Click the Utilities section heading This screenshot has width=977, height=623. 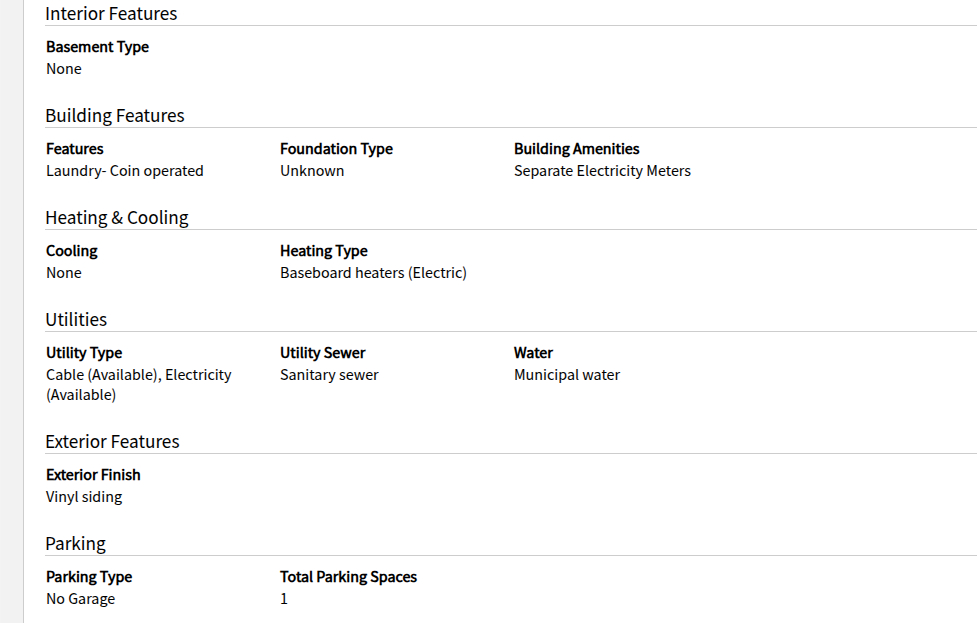[x=76, y=320]
